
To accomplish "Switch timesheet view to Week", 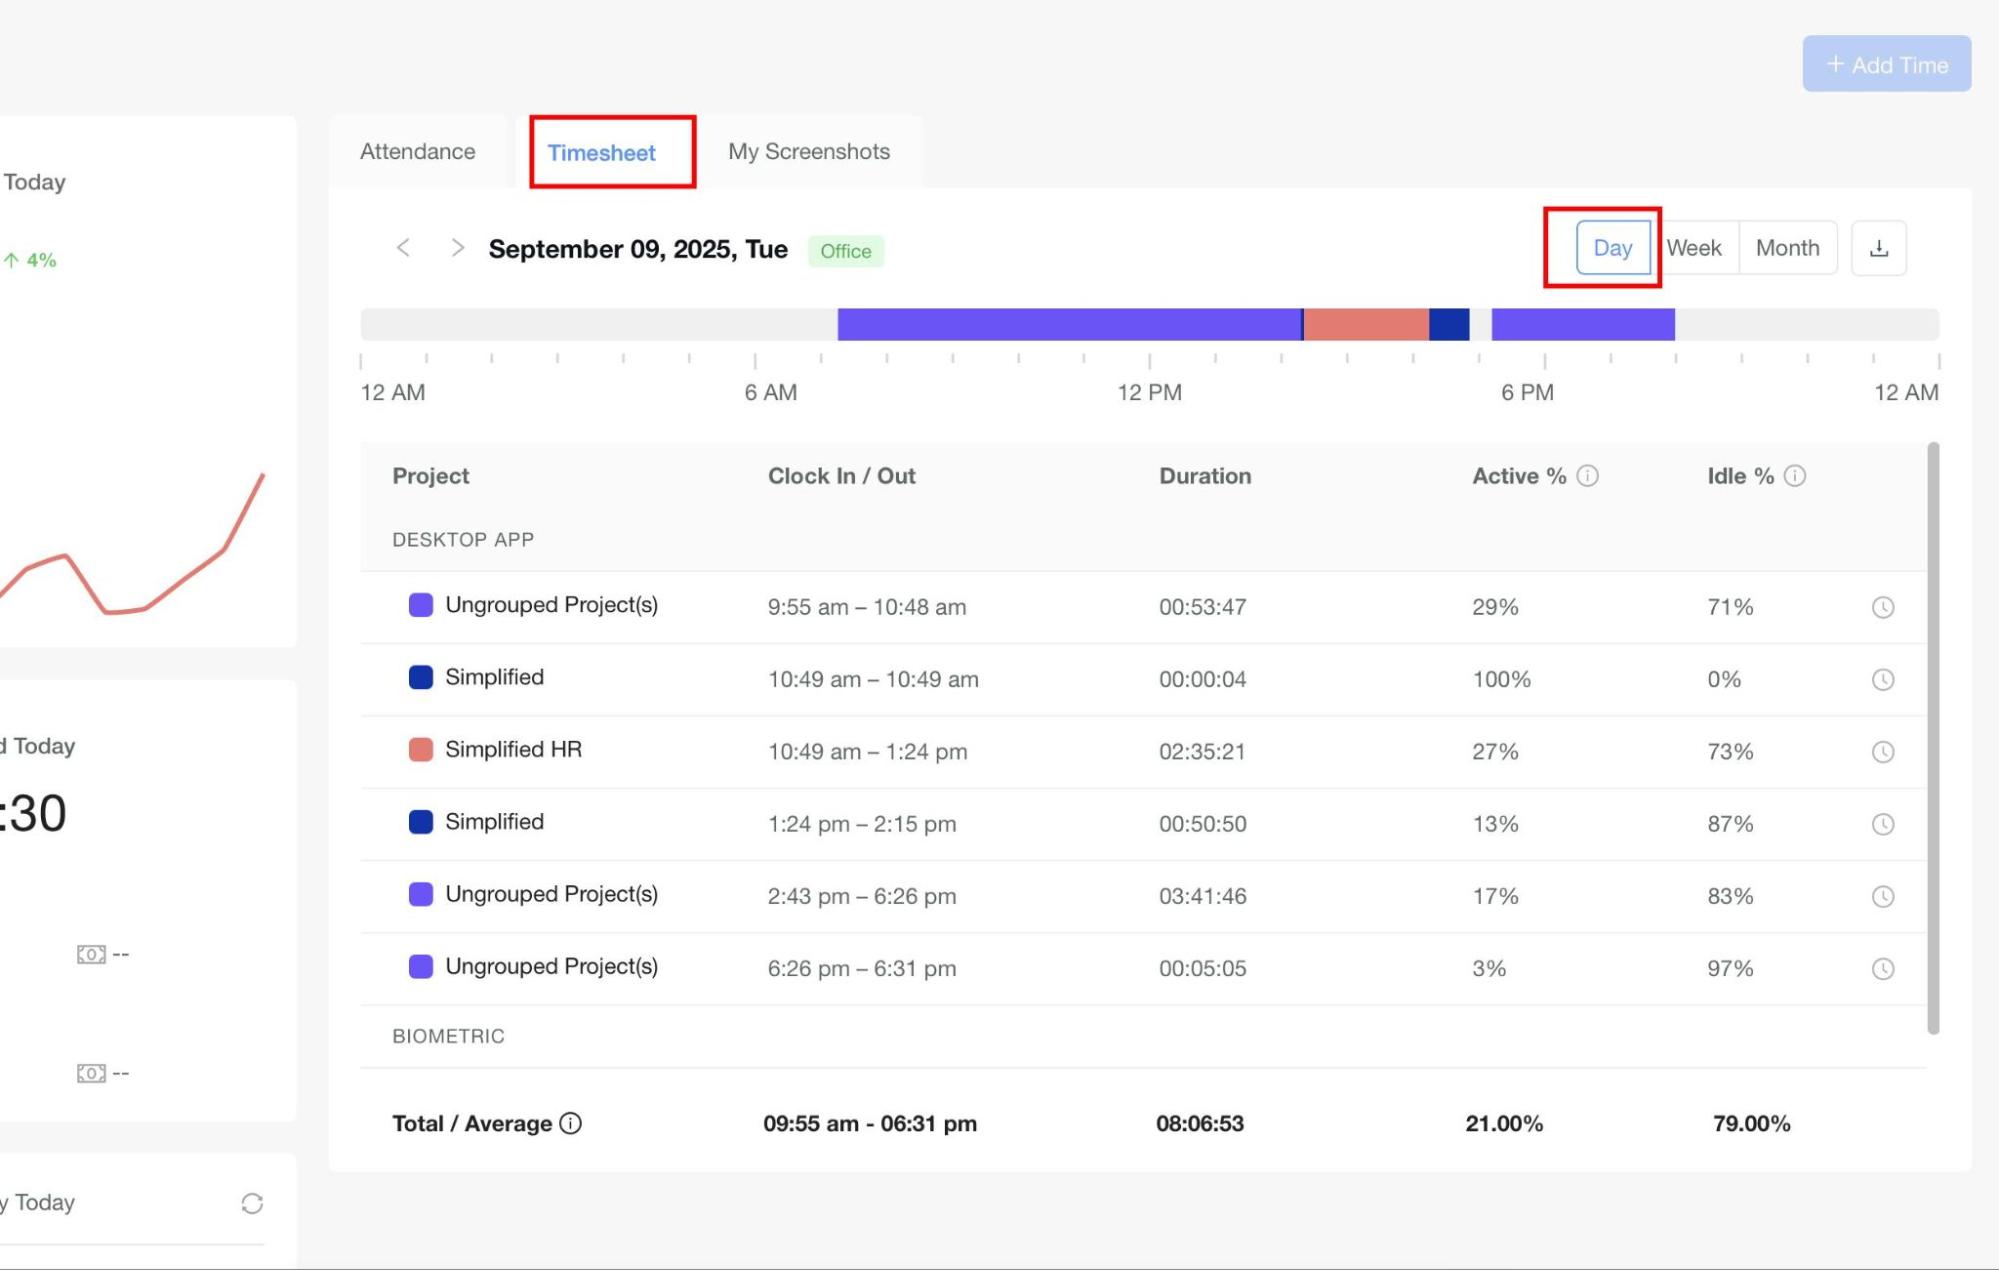I will tap(1694, 248).
